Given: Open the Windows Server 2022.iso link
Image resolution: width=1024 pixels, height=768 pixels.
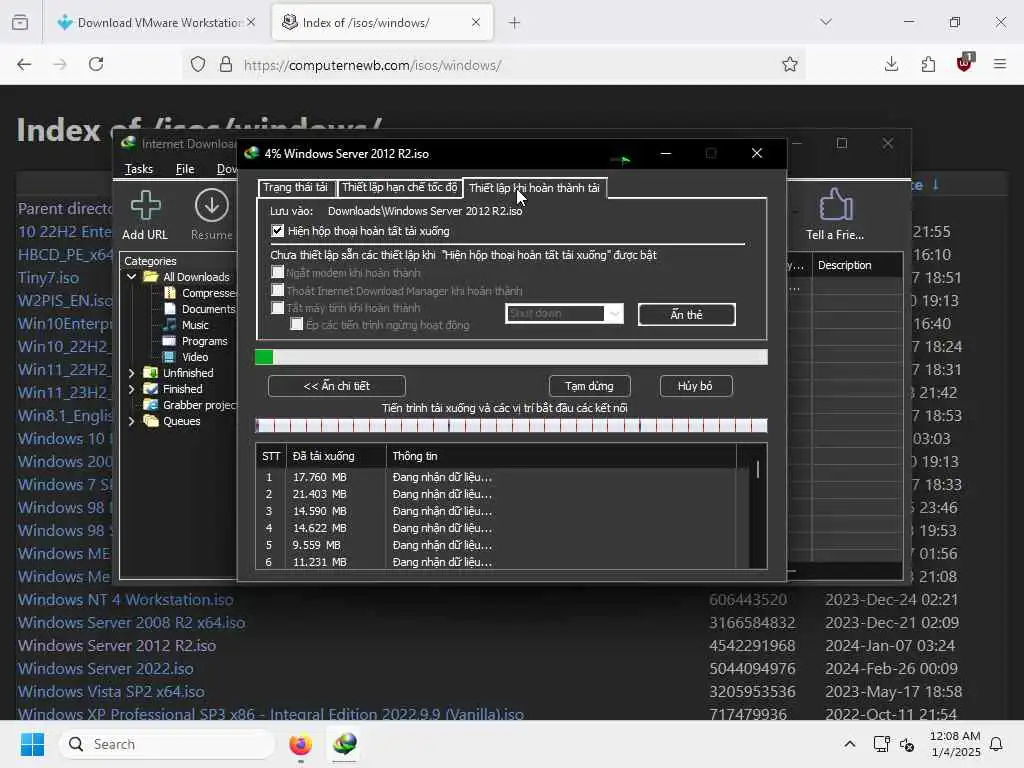Looking at the screenshot, I should [105, 669].
